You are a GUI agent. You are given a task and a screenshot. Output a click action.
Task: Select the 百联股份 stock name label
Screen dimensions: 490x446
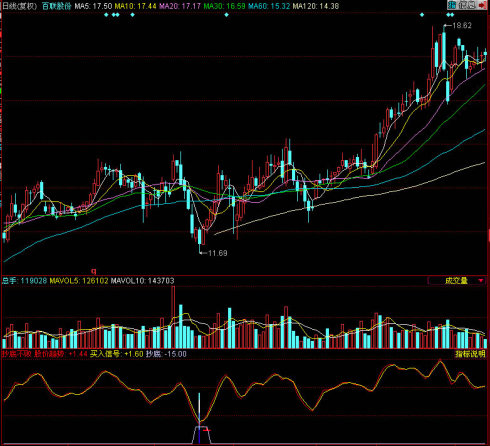click(57, 6)
